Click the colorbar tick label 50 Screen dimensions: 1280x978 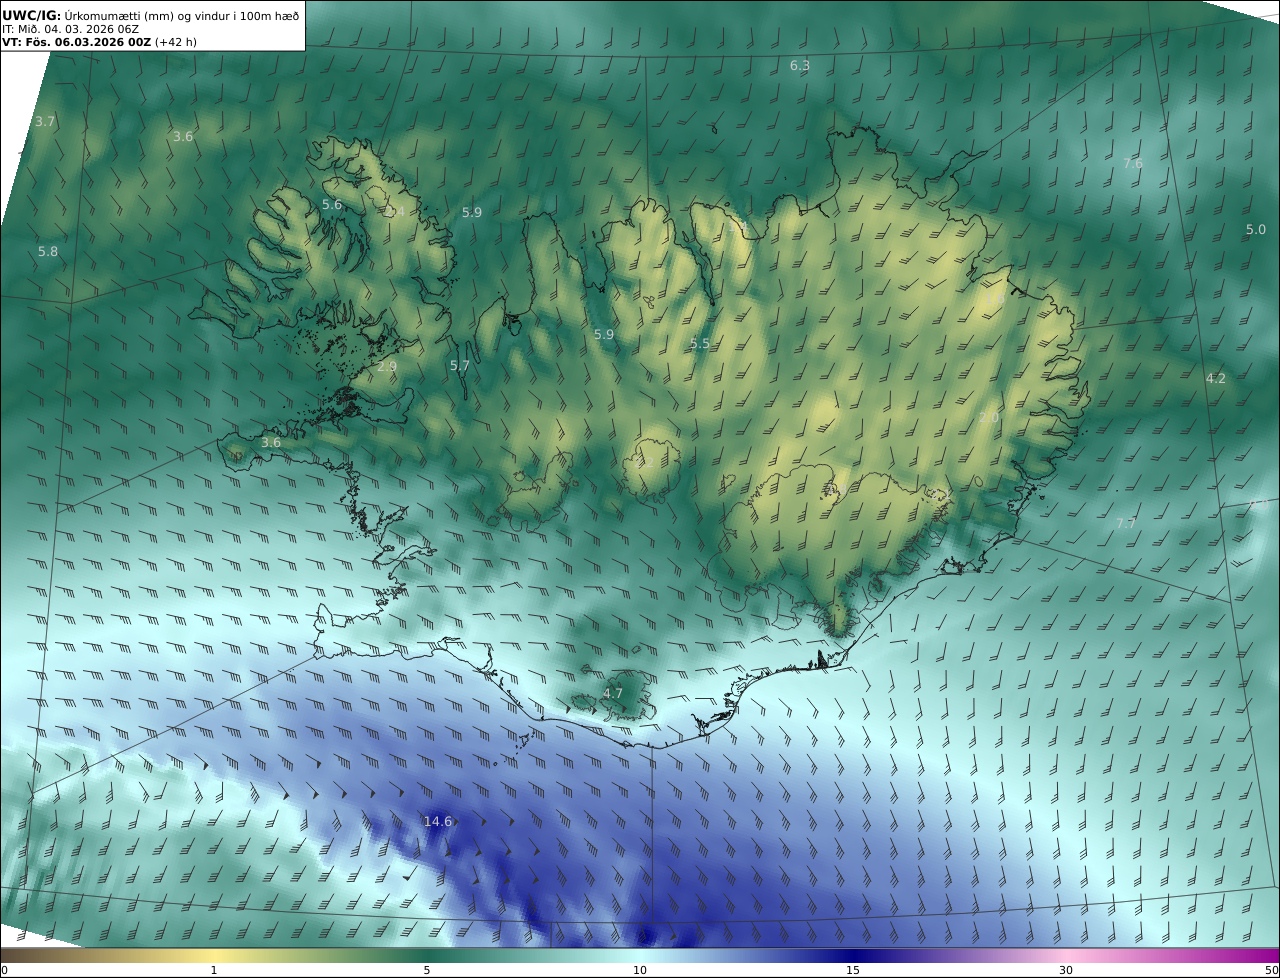point(1272,970)
